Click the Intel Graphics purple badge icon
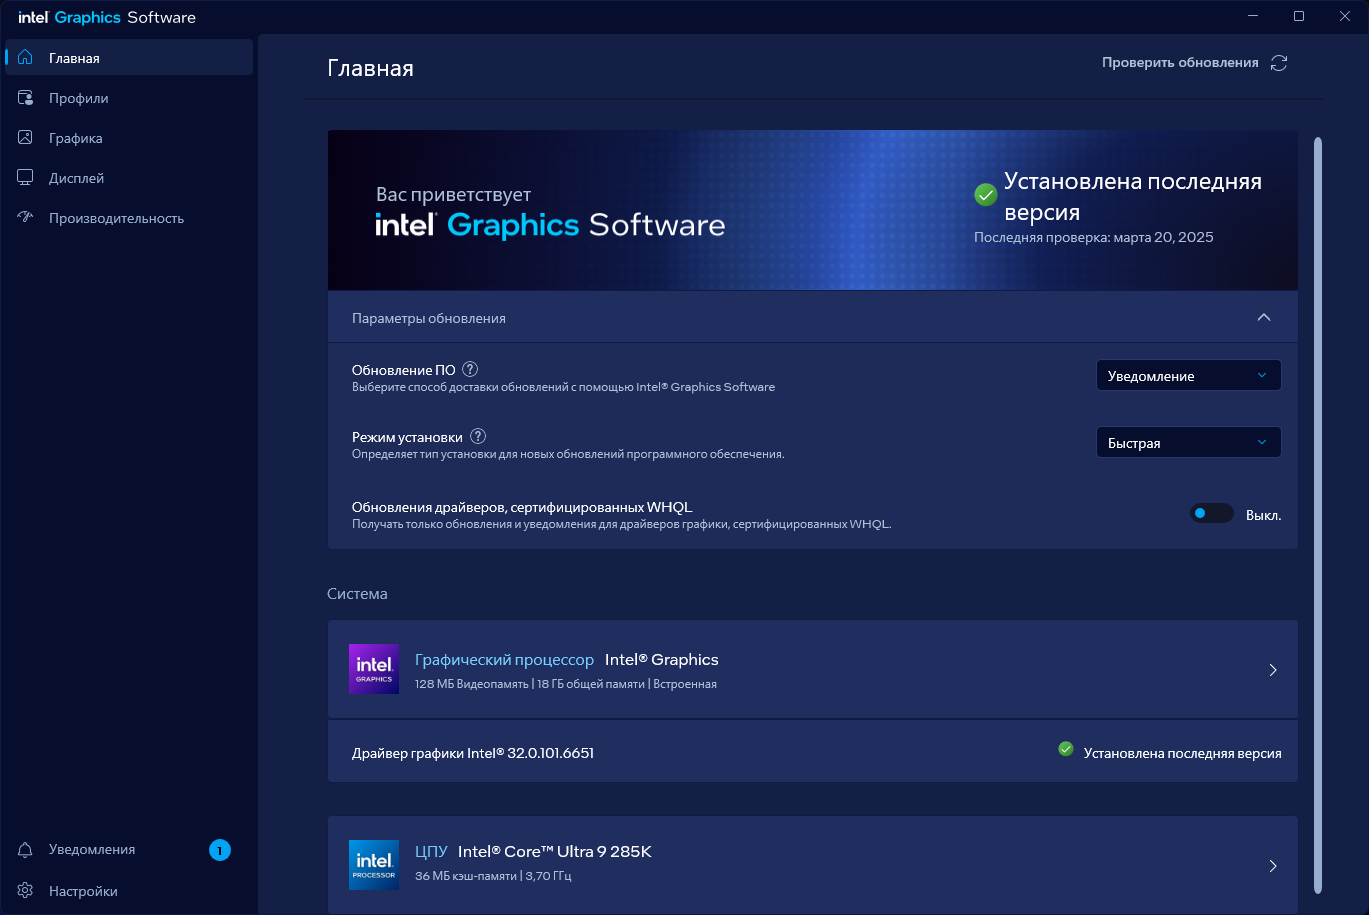This screenshot has width=1369, height=915. (374, 669)
